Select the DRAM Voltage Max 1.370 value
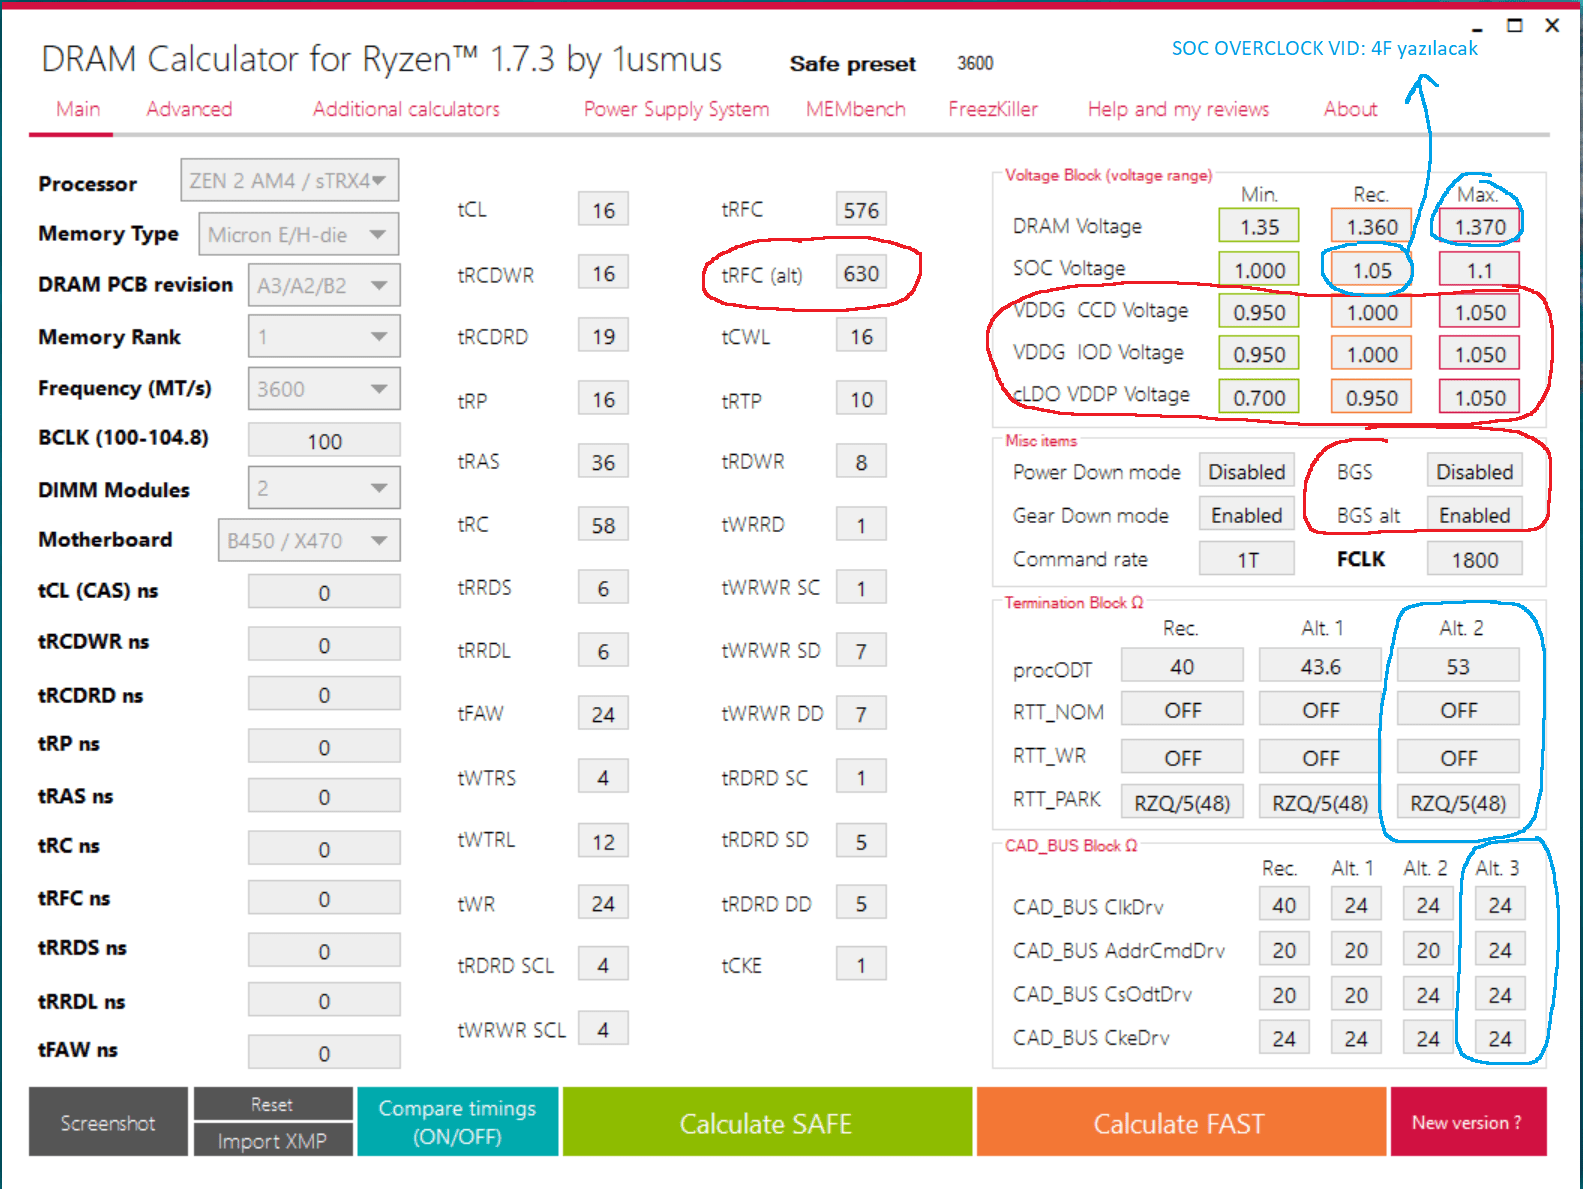Screen dimensions: 1583x1189 pyautogui.click(x=1480, y=226)
